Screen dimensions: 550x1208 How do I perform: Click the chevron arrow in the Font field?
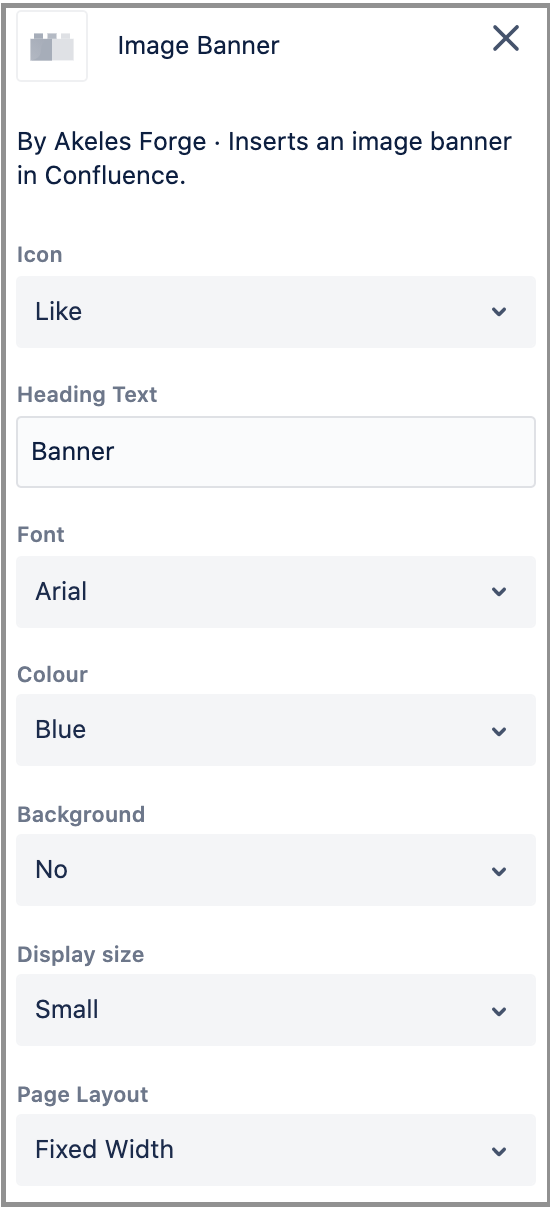point(499,592)
